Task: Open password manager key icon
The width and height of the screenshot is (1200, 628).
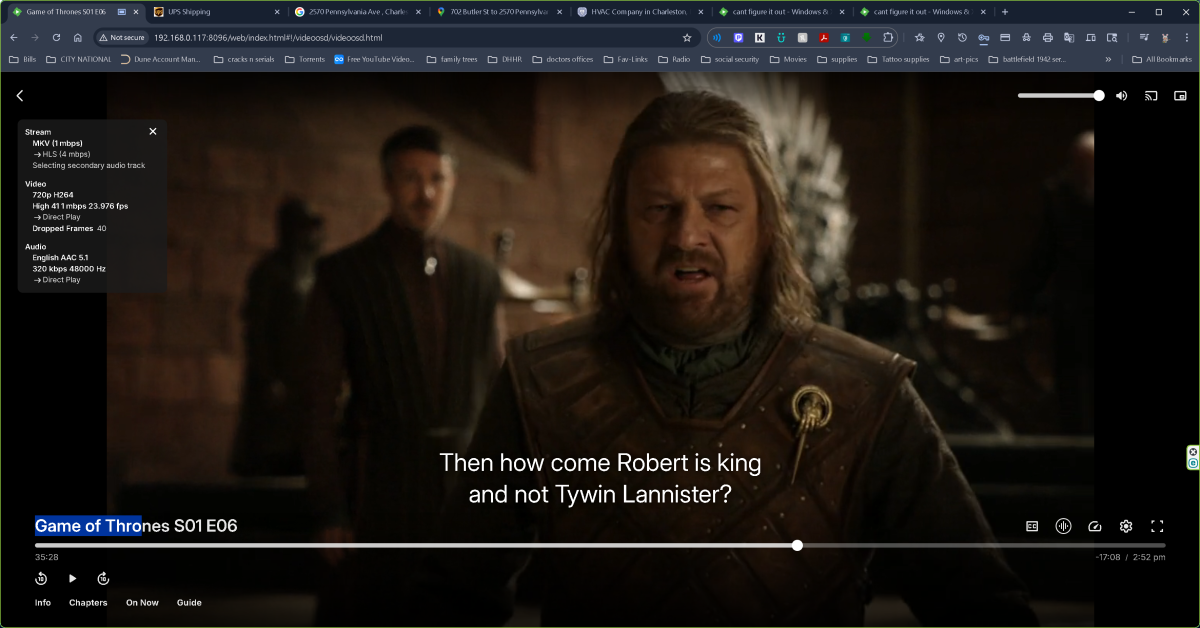Action: click(x=983, y=37)
